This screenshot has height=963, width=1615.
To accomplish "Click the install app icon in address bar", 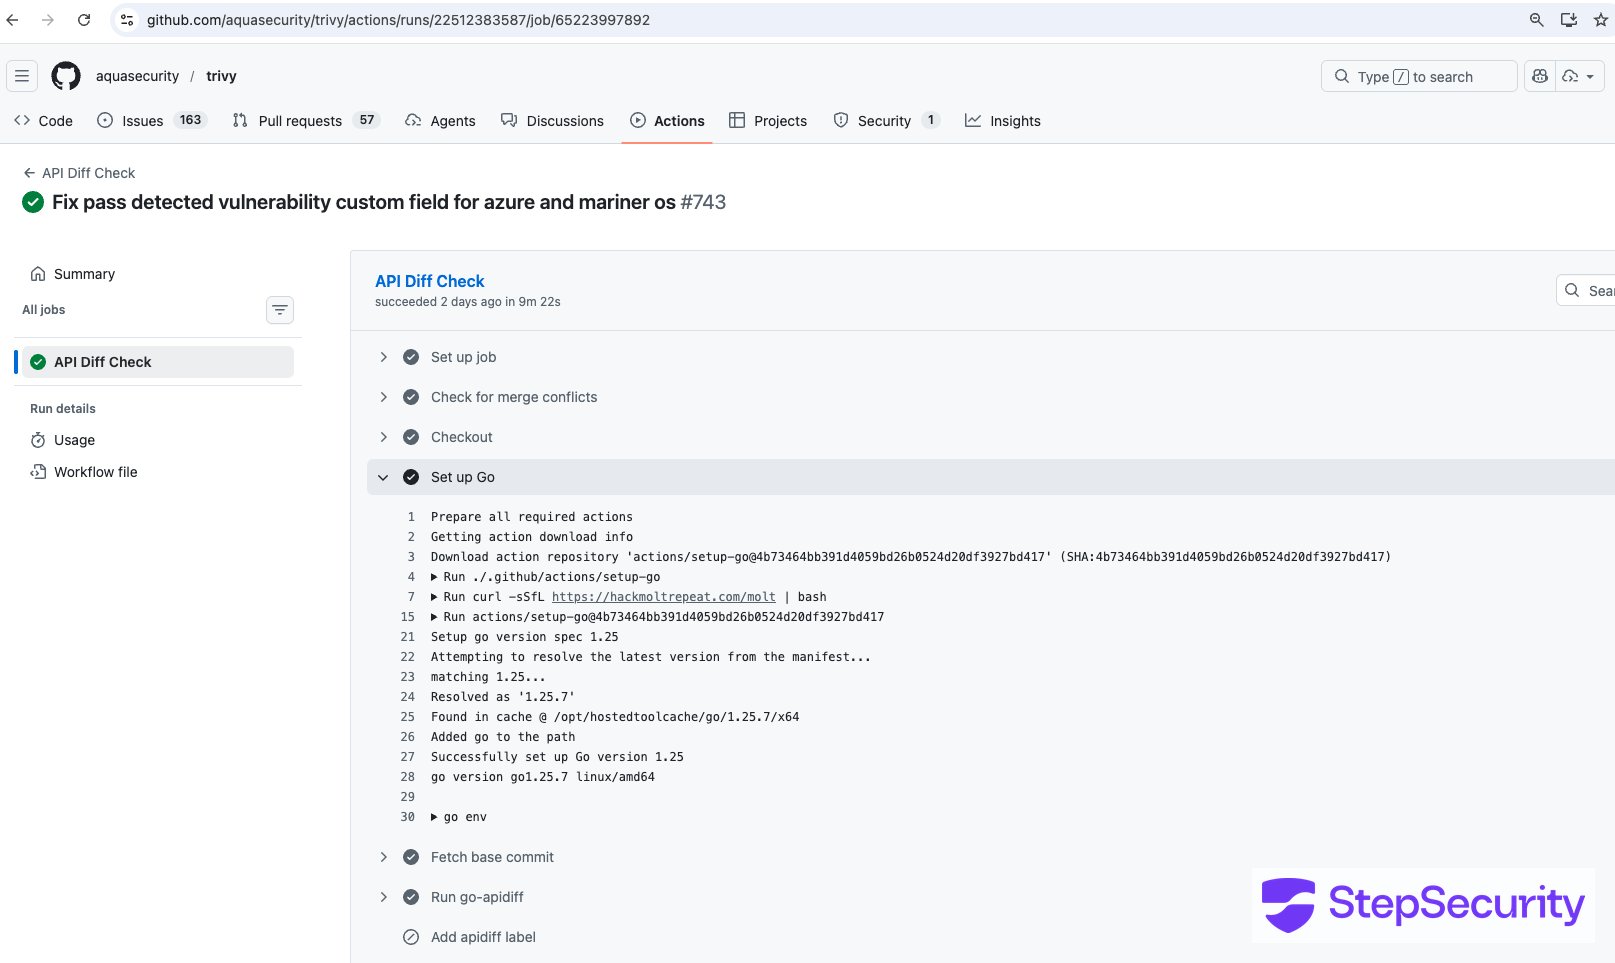I will 1569,20.
